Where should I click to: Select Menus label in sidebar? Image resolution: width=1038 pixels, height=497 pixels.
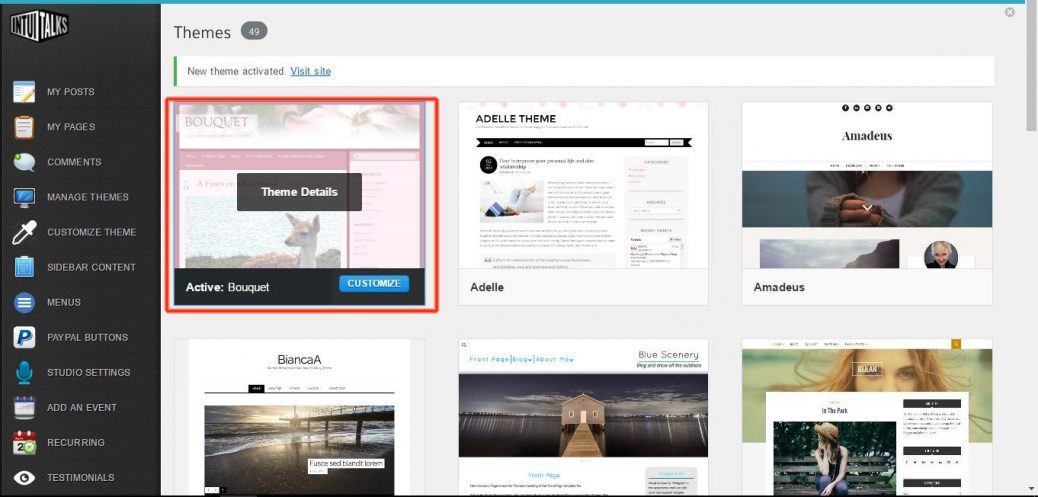point(64,302)
